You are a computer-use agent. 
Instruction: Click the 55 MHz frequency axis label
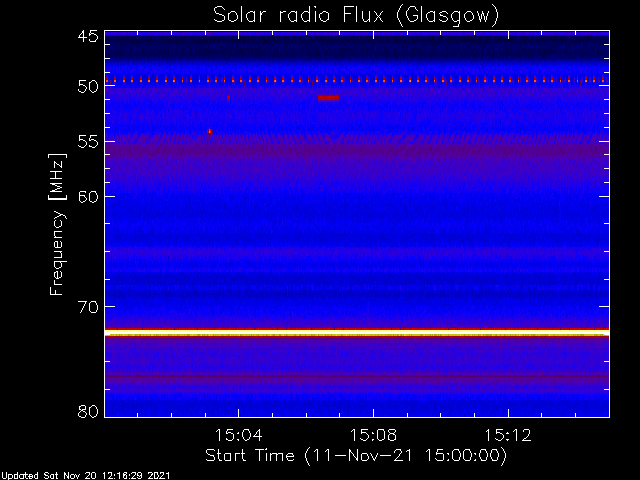coord(88,142)
